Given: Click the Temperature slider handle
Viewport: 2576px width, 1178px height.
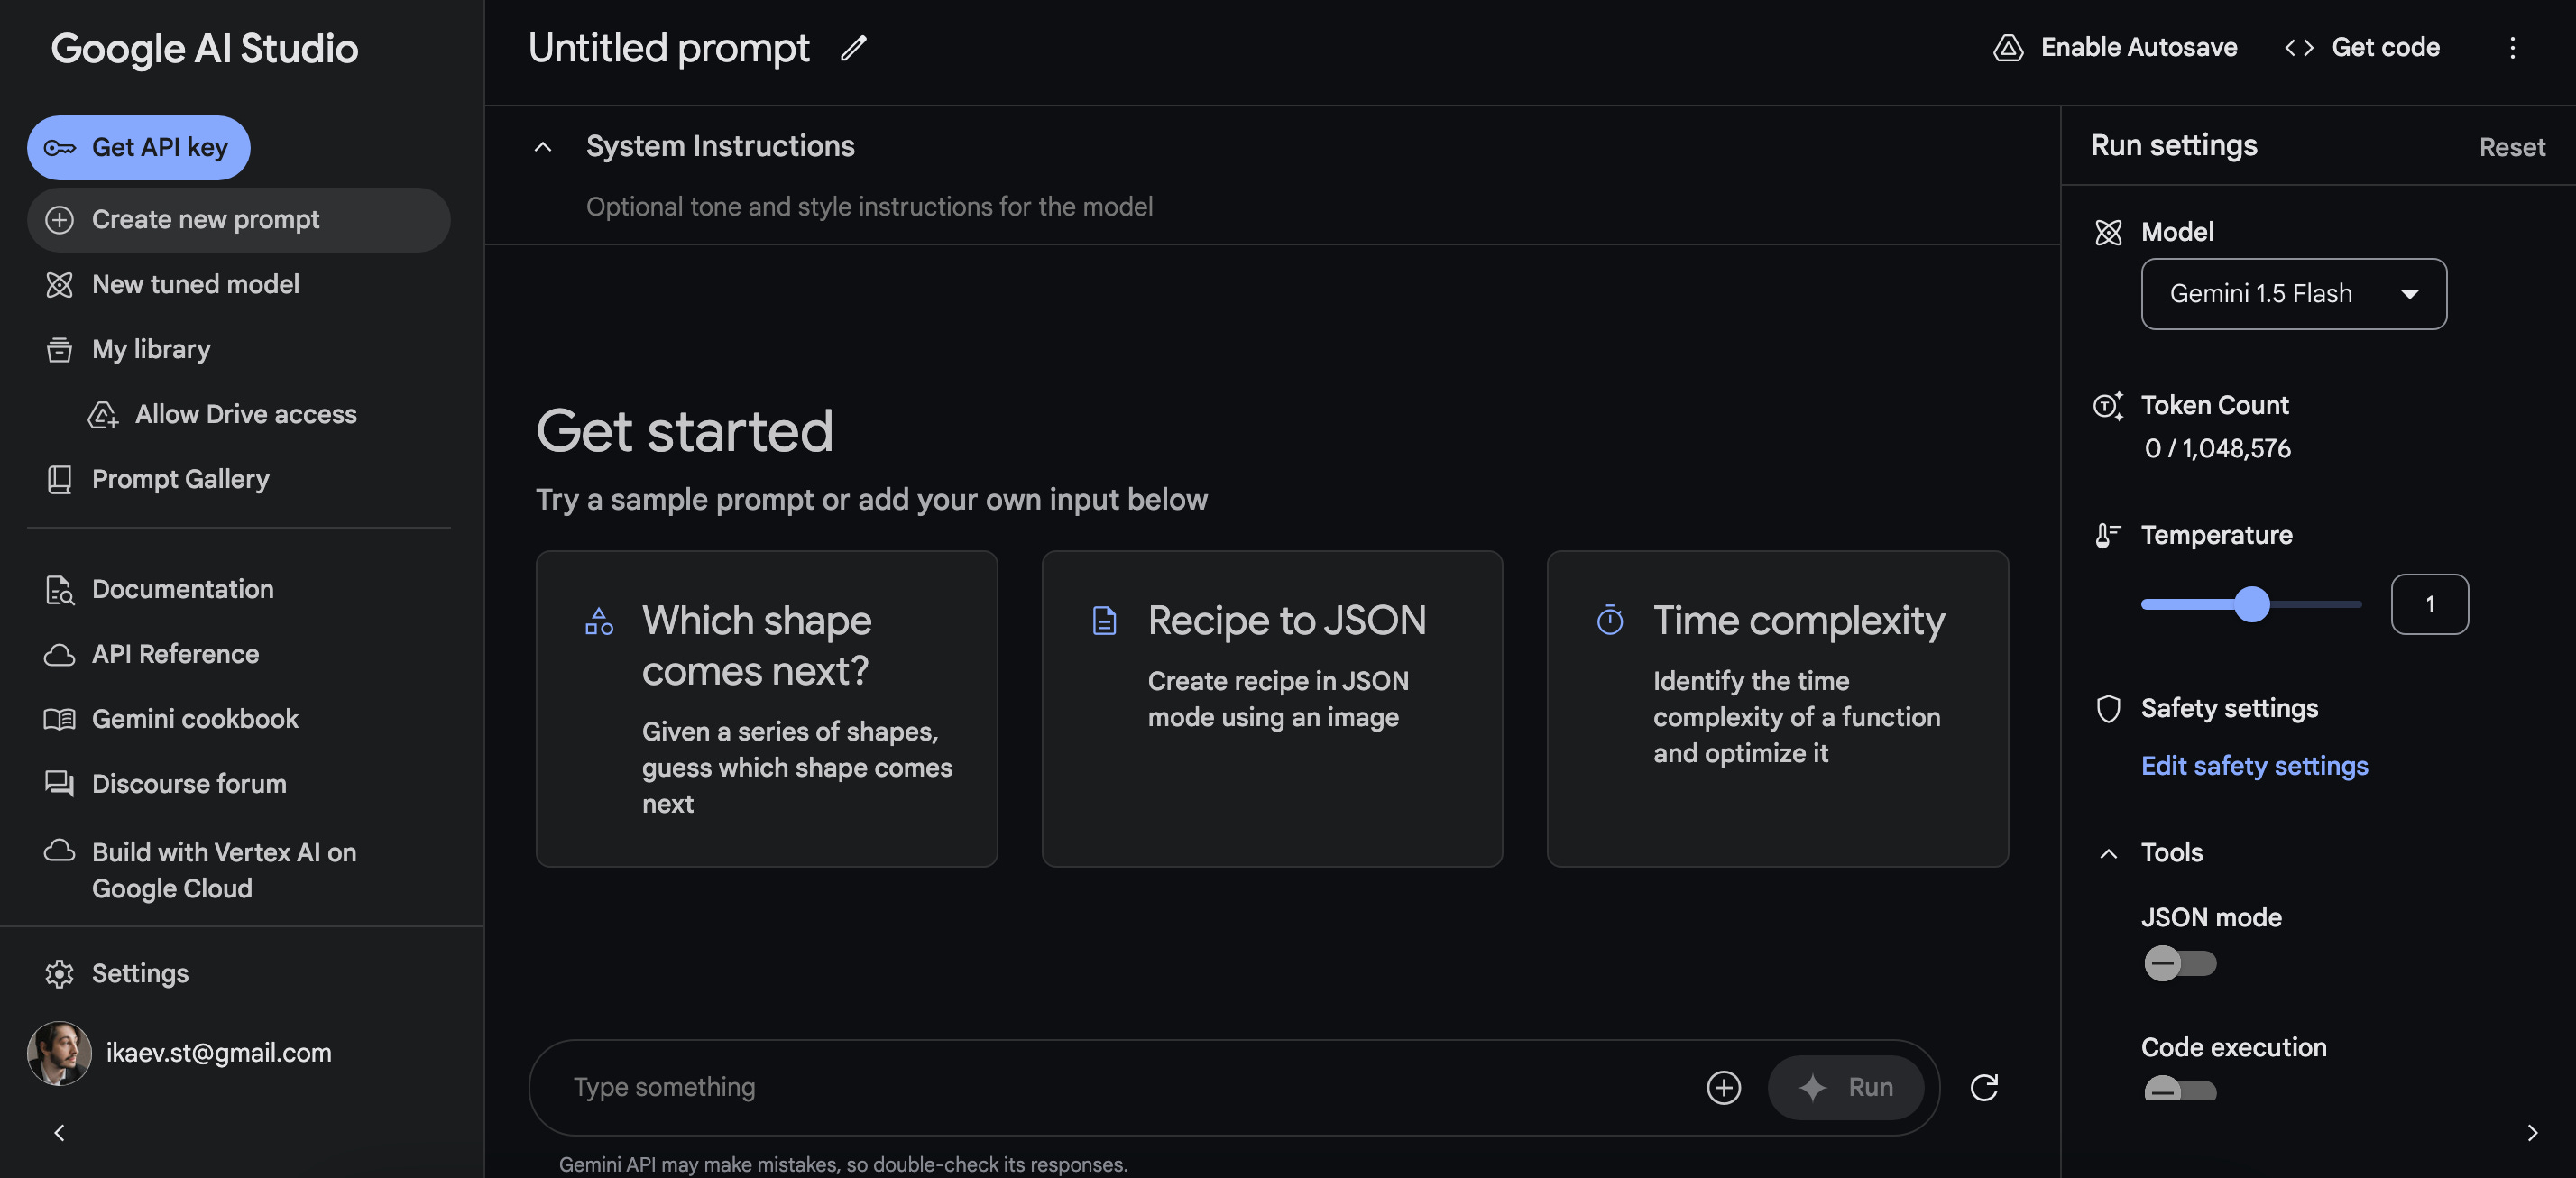Looking at the screenshot, I should point(2252,604).
